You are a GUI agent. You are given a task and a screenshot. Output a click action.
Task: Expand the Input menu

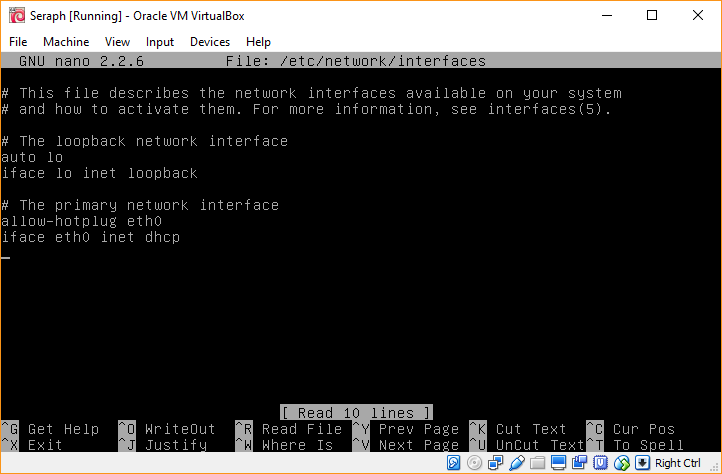coord(160,42)
